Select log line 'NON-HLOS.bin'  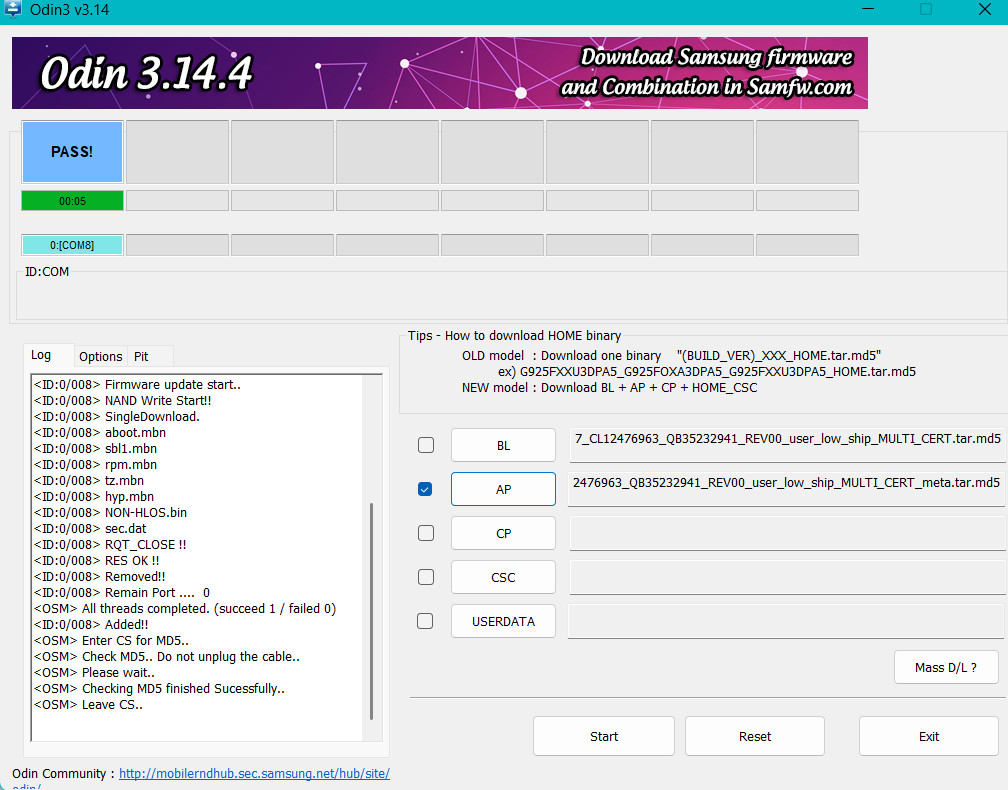click(110, 512)
